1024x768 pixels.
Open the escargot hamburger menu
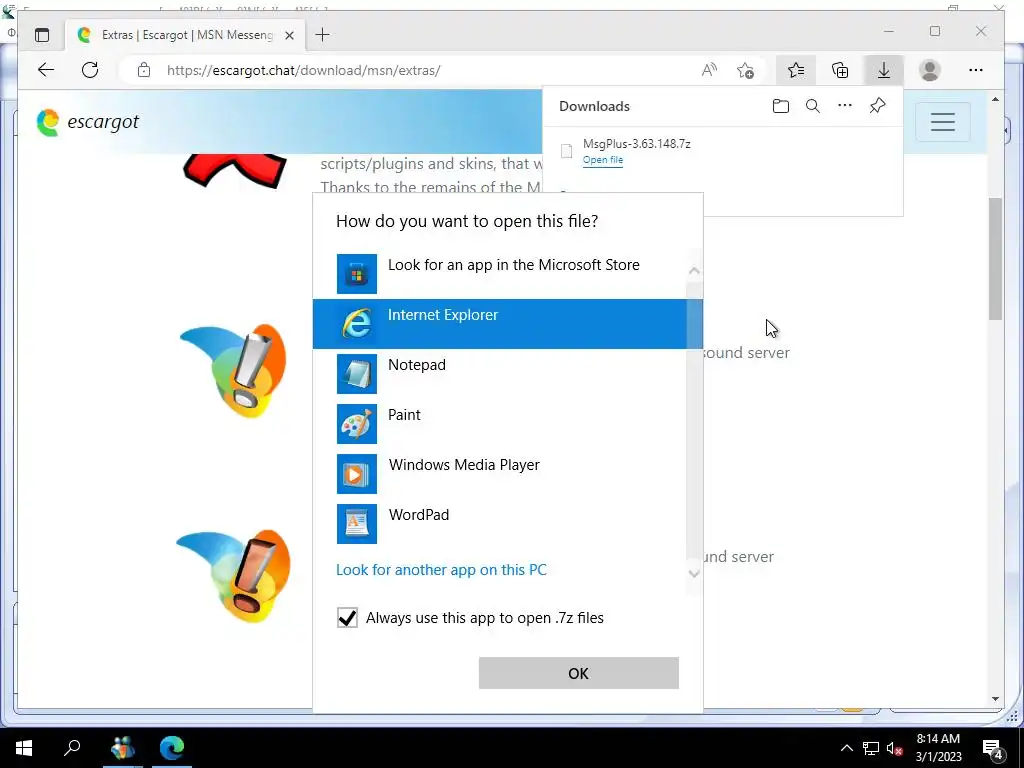click(942, 121)
